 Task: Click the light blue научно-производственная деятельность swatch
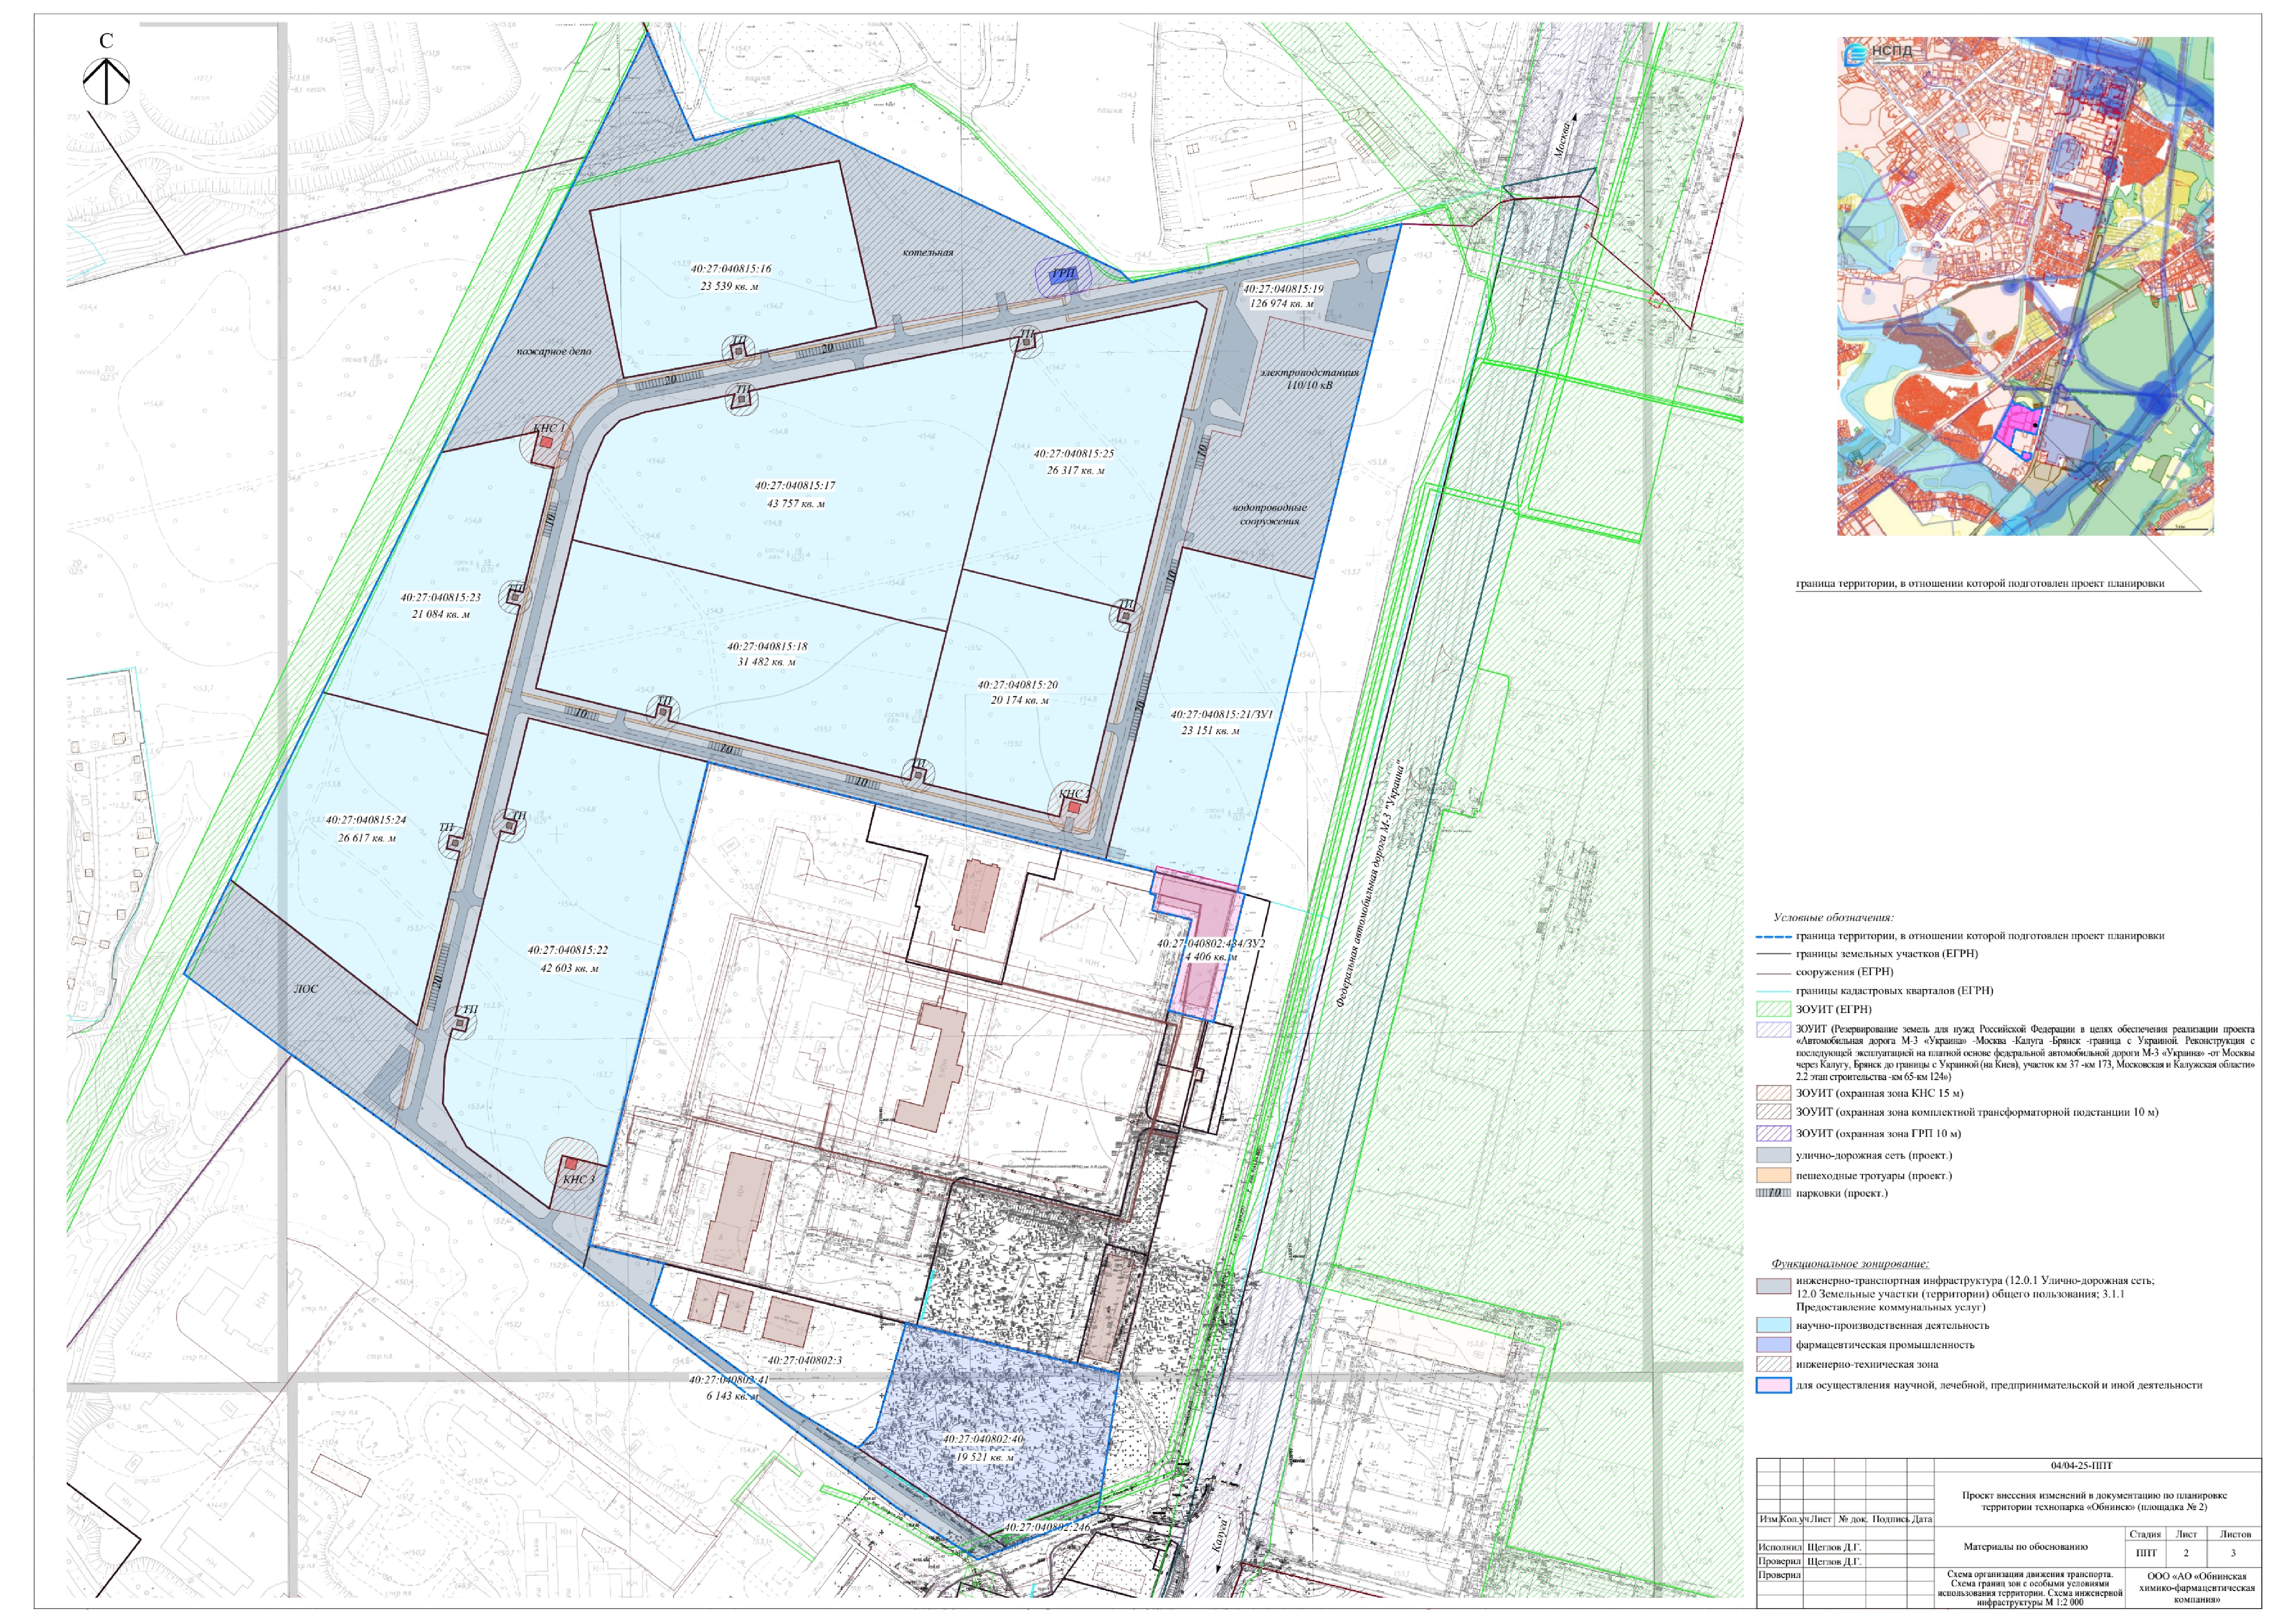(x=1773, y=1325)
